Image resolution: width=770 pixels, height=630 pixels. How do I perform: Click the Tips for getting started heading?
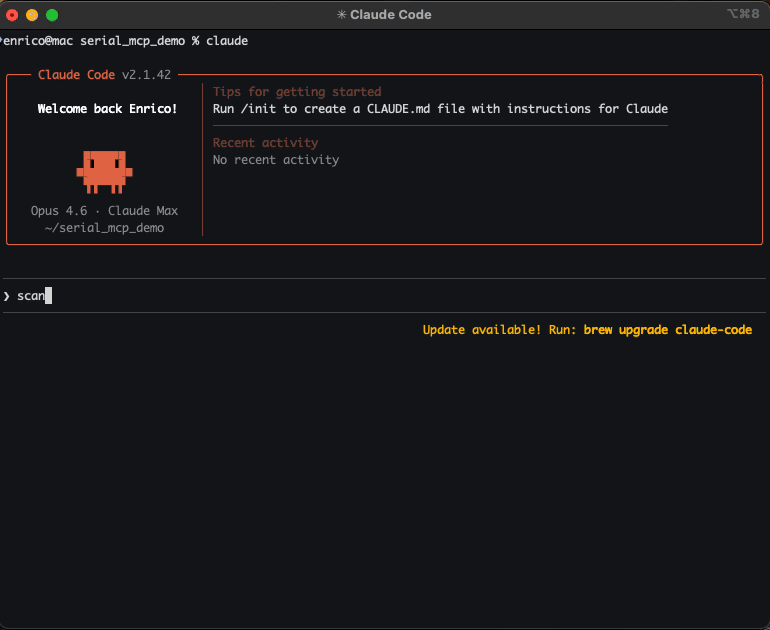pyautogui.click(x=297, y=92)
